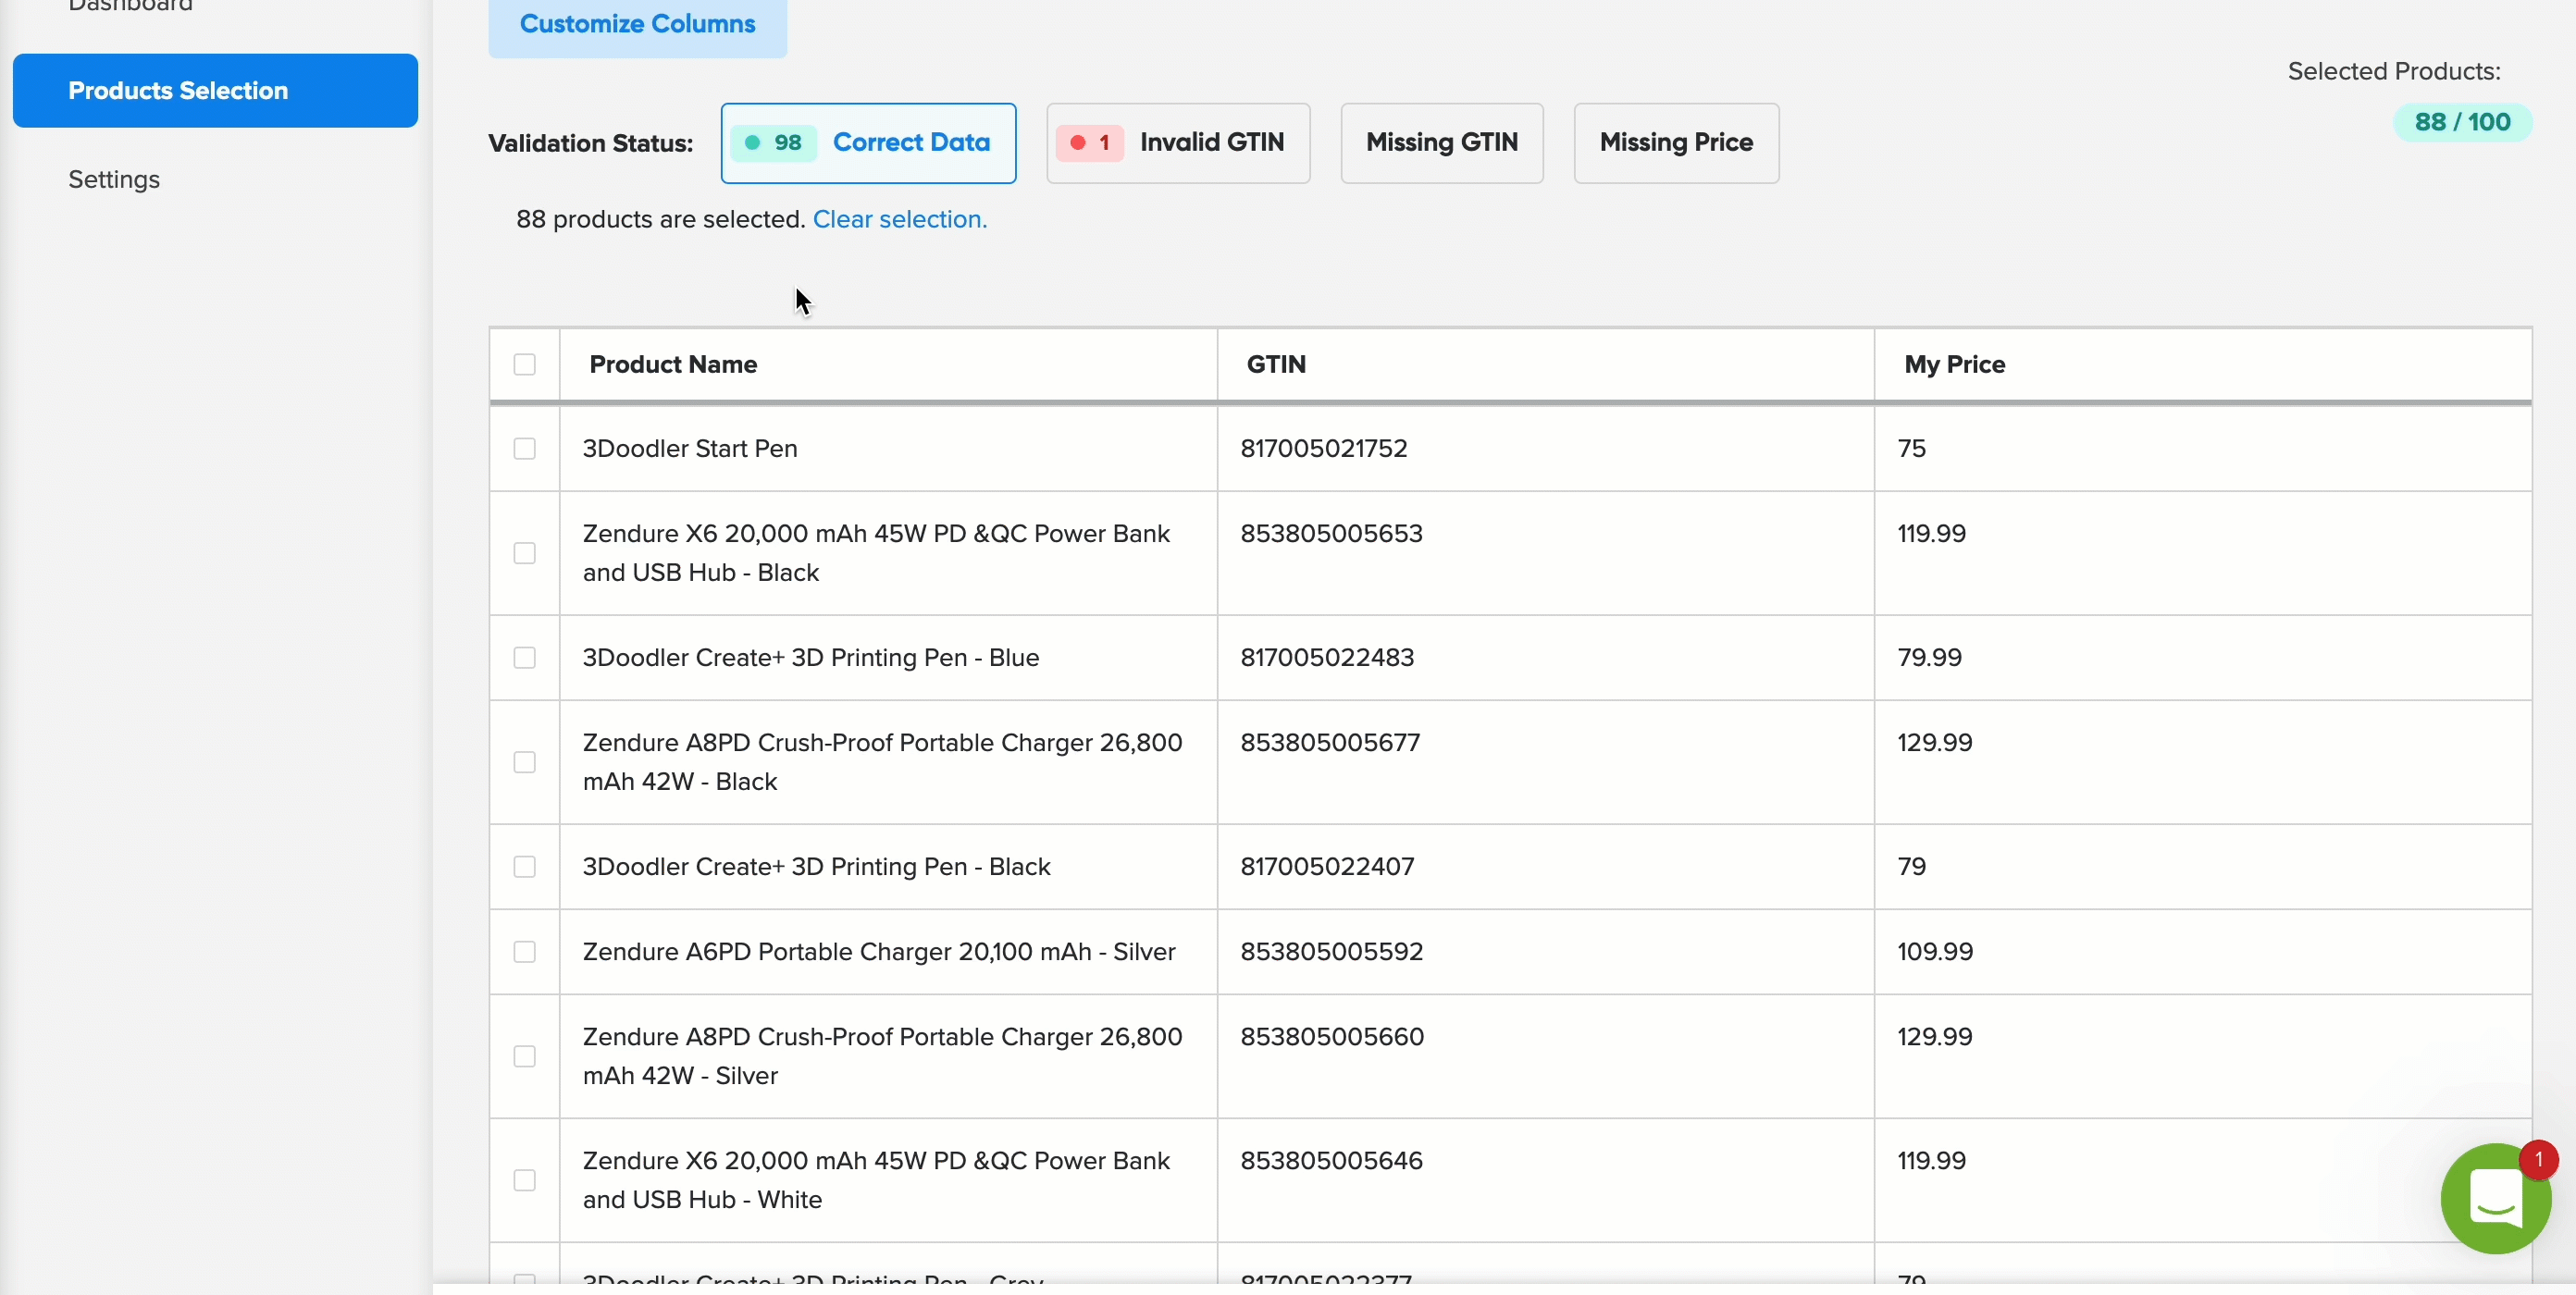Check the 3Doodler Start Pen row checkbox
Screen dimensions: 2576x1295
click(x=524, y=448)
